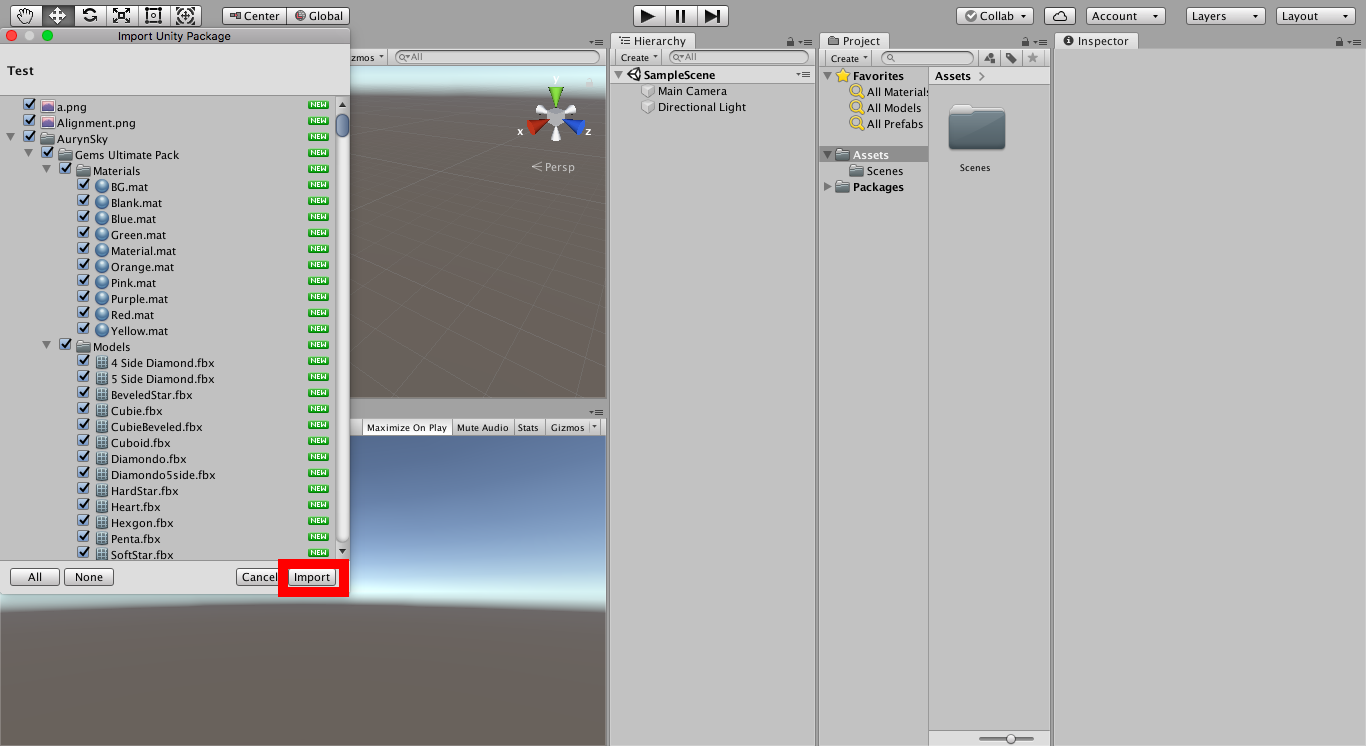The image size is (1366, 746).
Task: Select the Rotate tool
Action: tap(90, 16)
